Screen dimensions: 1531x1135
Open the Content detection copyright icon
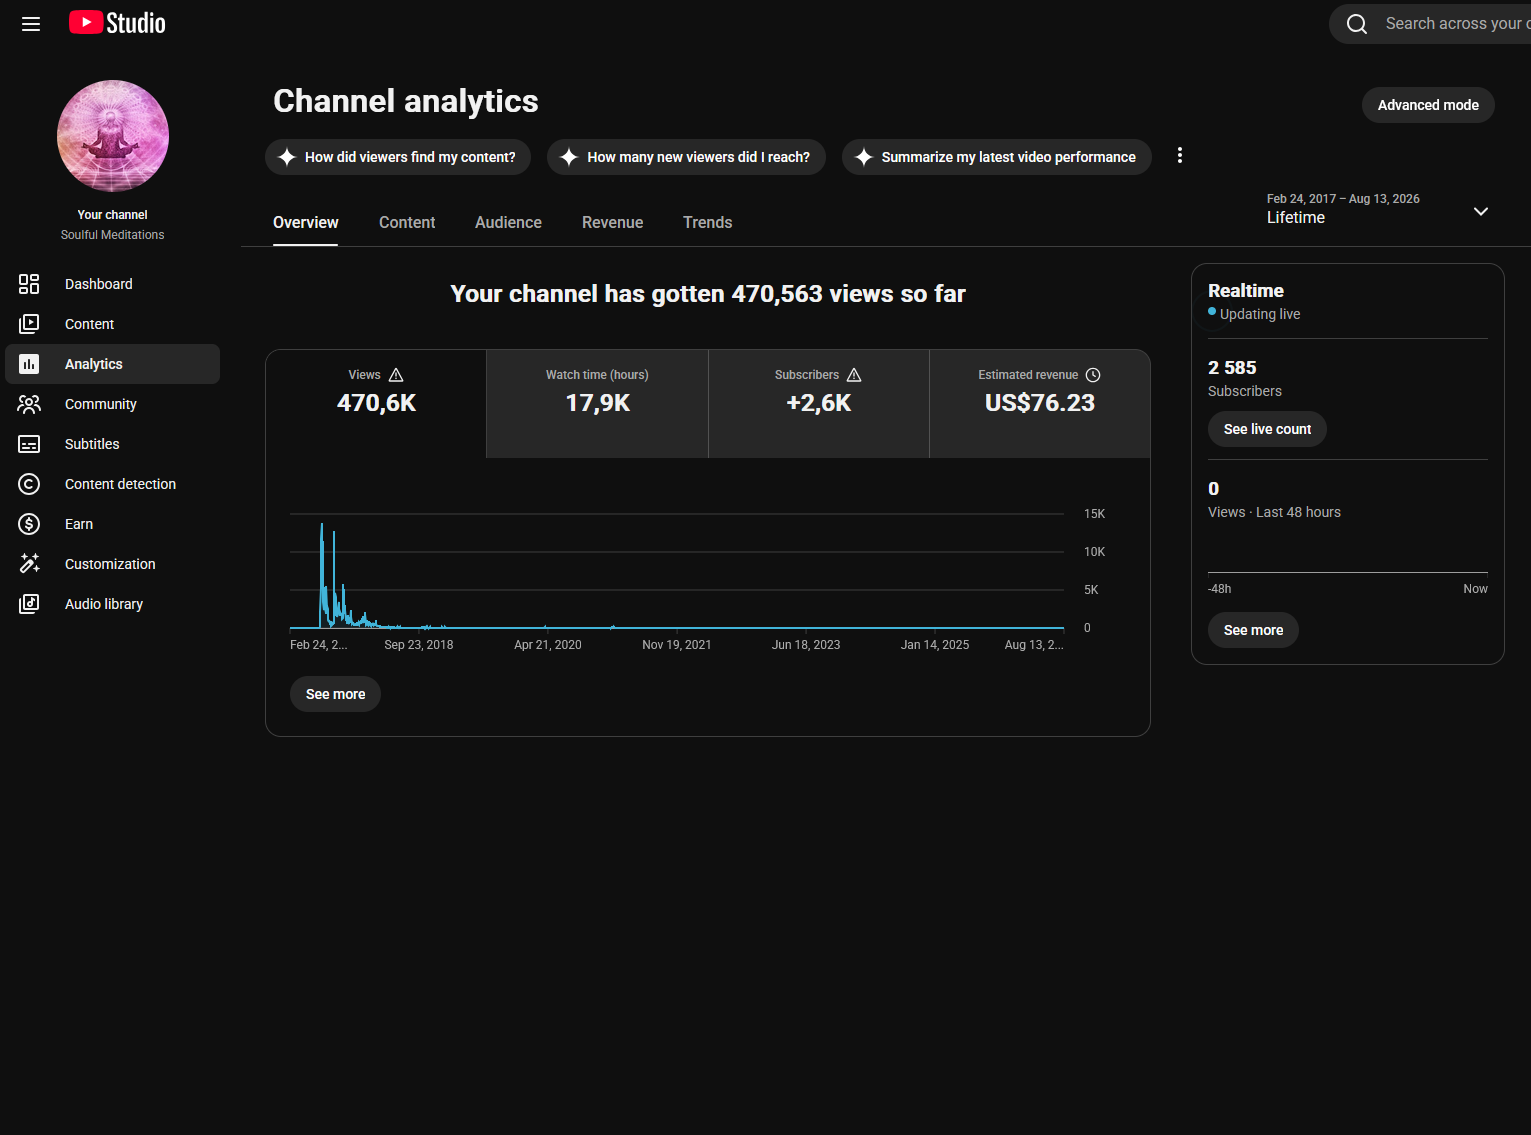point(29,484)
